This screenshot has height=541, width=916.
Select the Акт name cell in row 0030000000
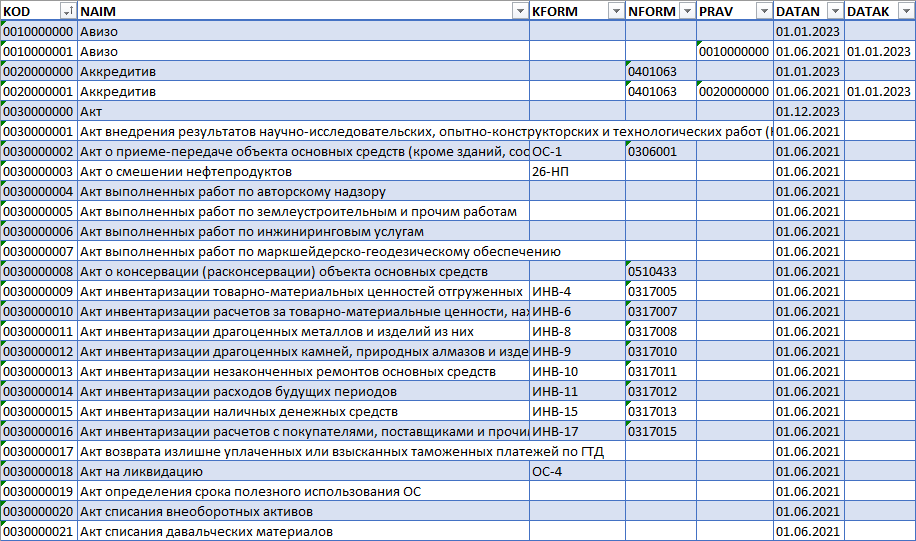(303, 112)
